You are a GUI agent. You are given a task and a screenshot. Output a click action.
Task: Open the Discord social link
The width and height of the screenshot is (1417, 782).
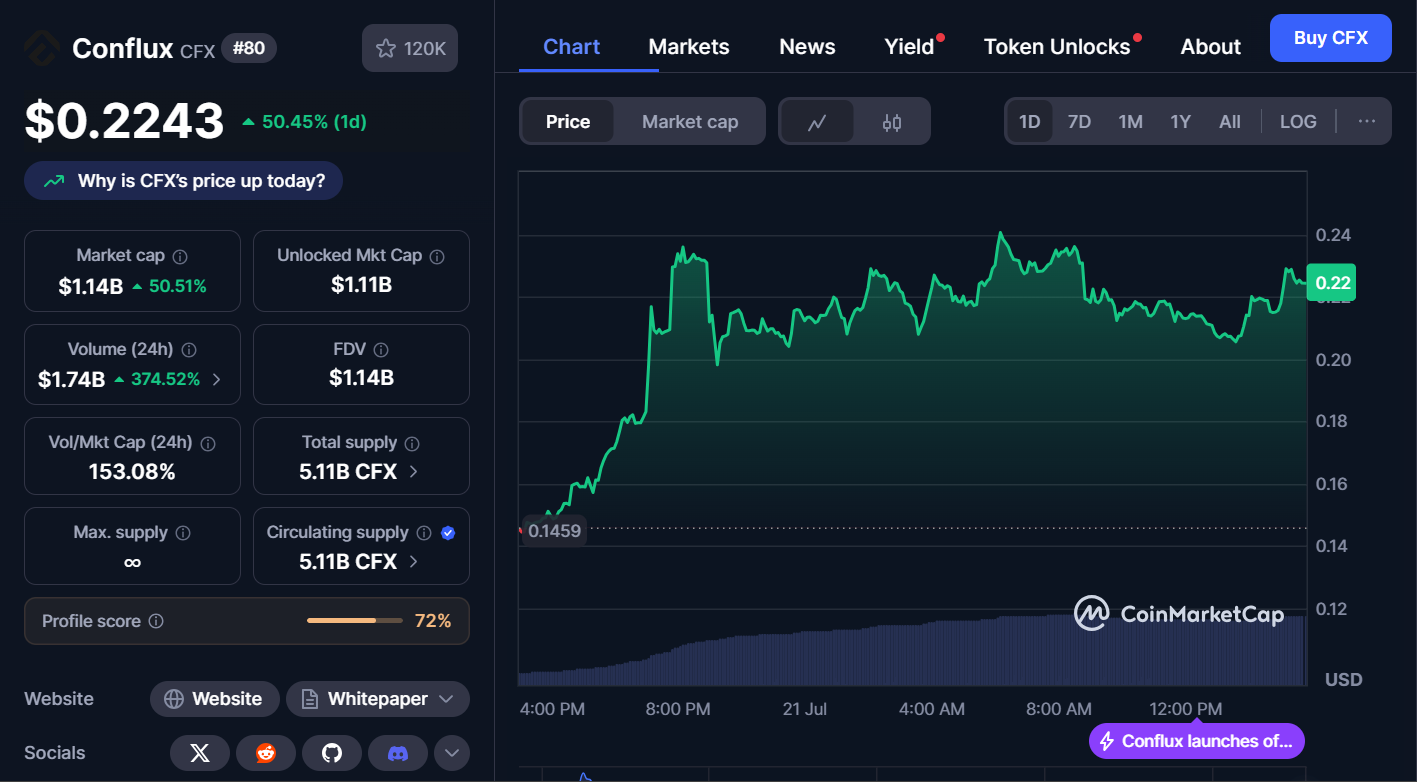(398, 753)
